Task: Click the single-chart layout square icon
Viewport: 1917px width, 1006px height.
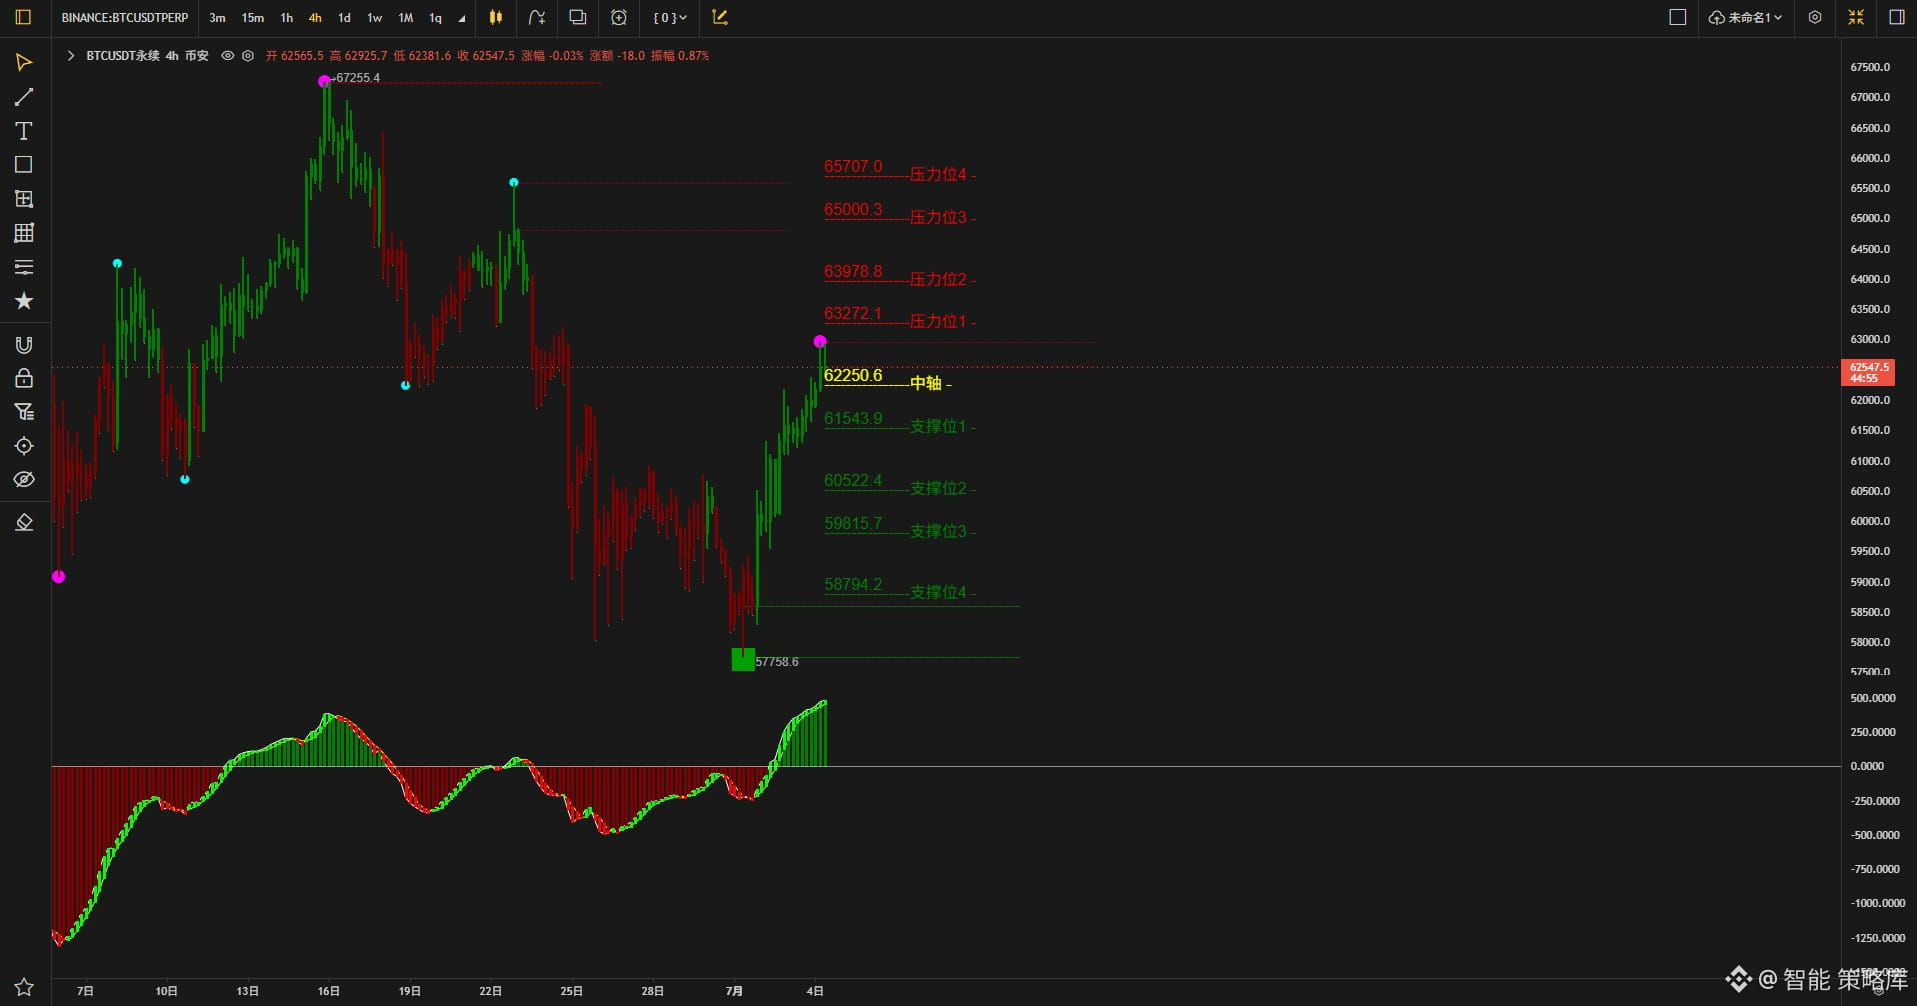Action: pos(1678,17)
